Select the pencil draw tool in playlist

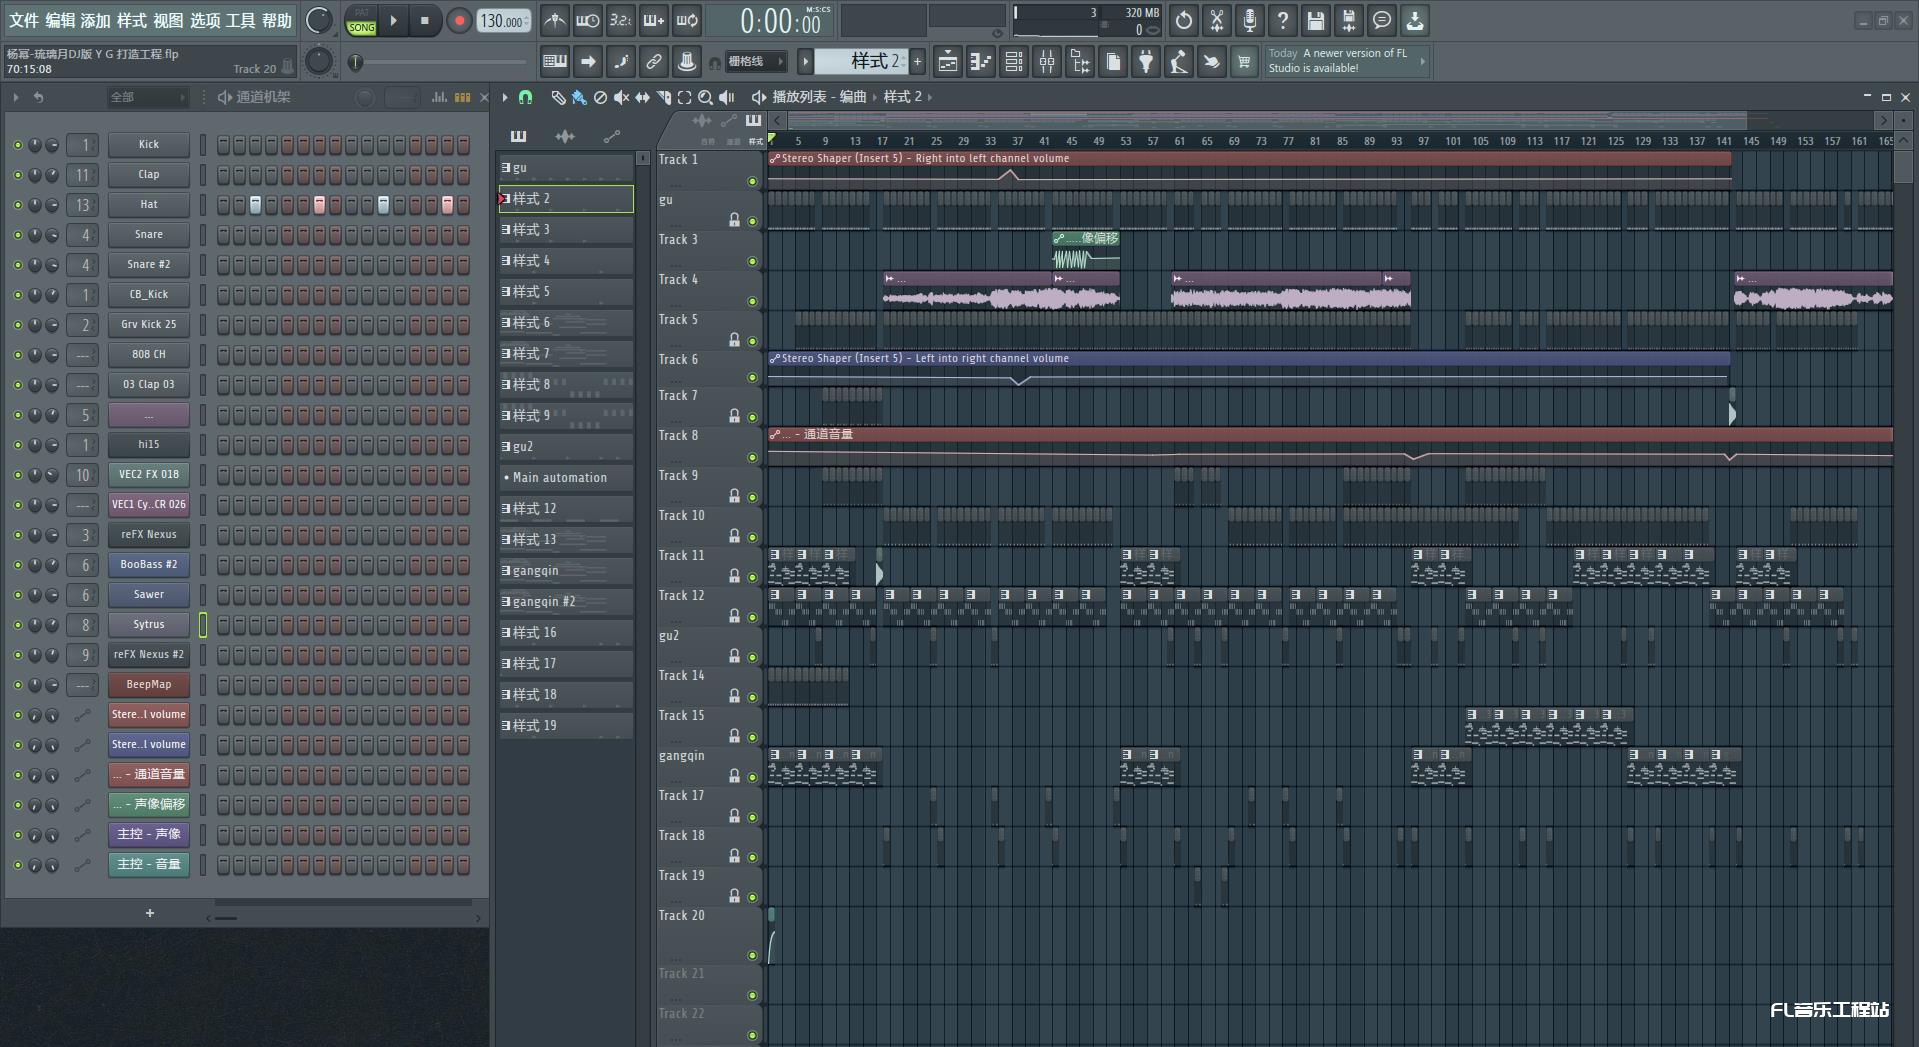click(559, 97)
